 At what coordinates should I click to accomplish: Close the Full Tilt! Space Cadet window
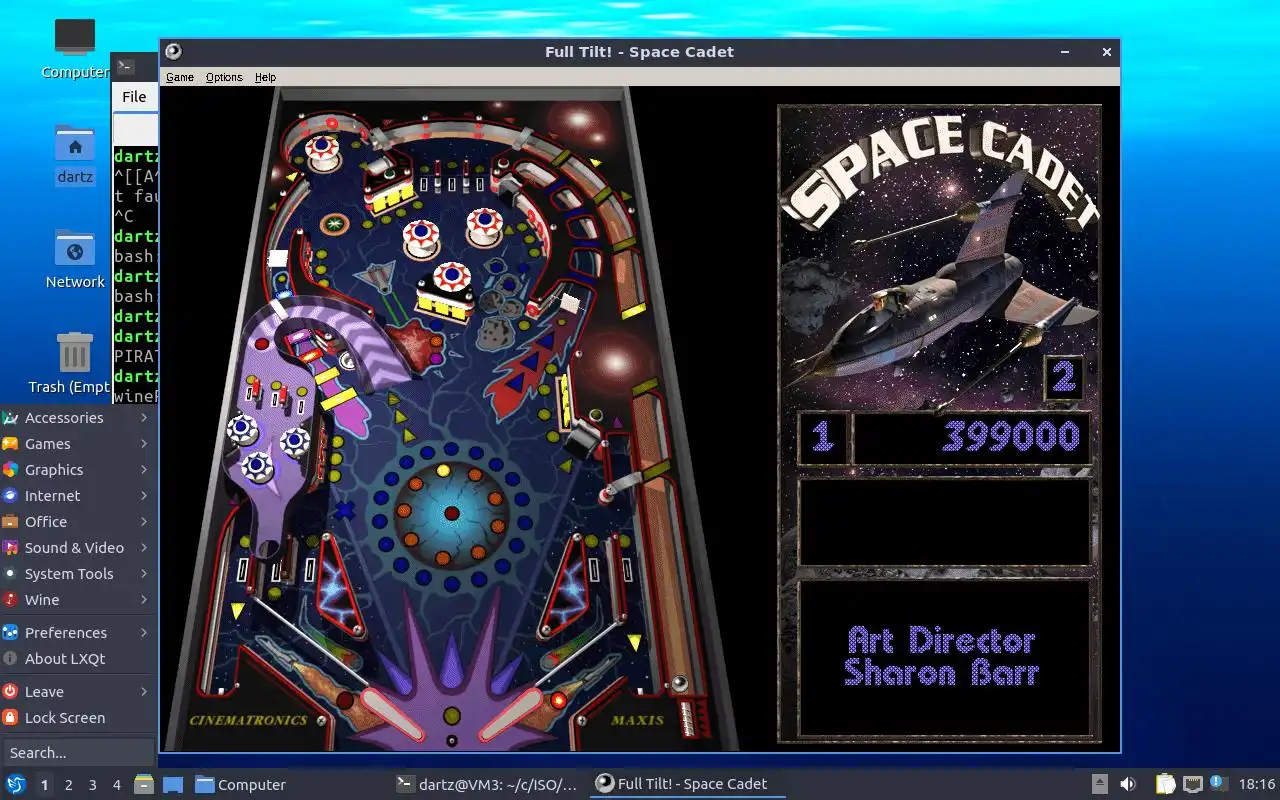tap(1106, 52)
